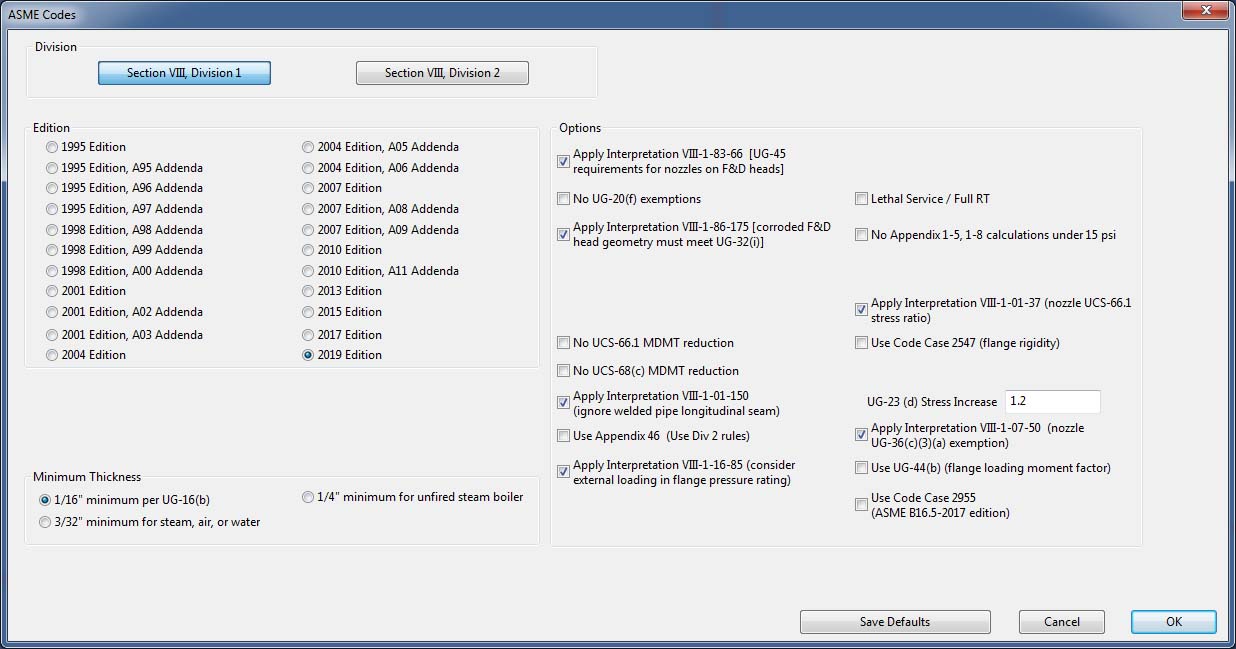Select 2007 Edition, A09 Addenda
The image size is (1236, 649).
click(x=309, y=230)
